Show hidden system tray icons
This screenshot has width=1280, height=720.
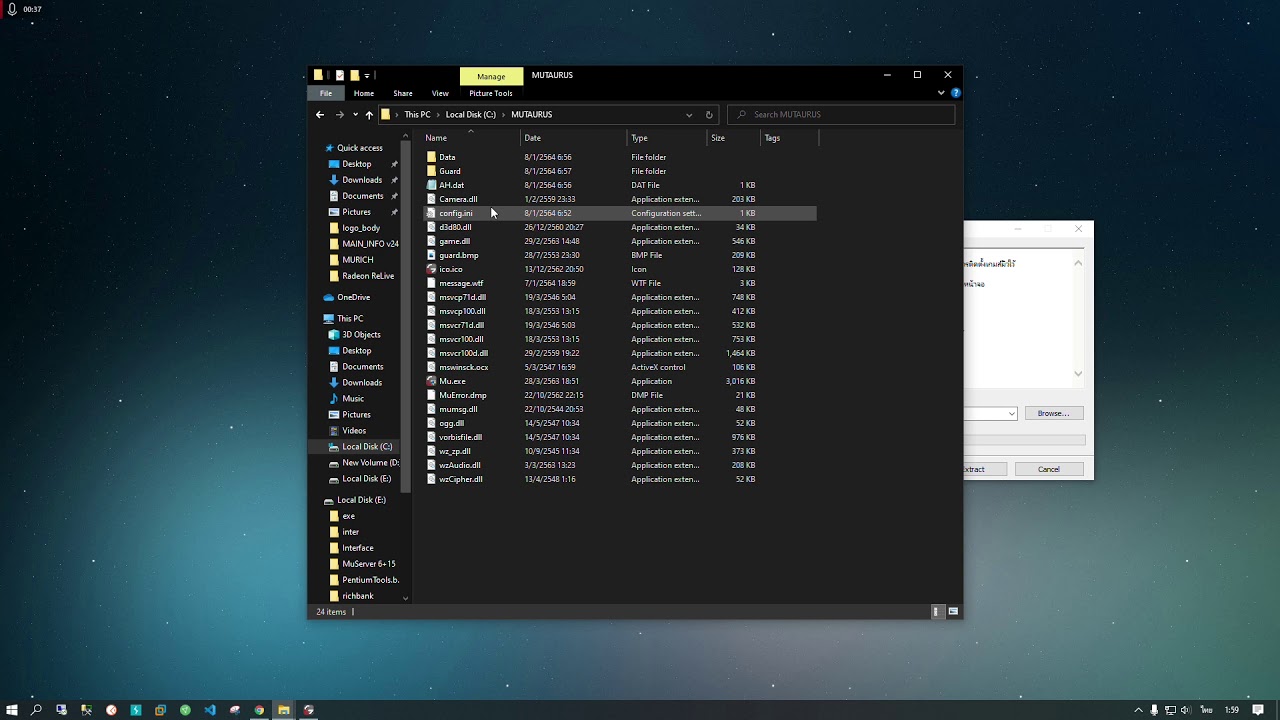click(1138, 710)
